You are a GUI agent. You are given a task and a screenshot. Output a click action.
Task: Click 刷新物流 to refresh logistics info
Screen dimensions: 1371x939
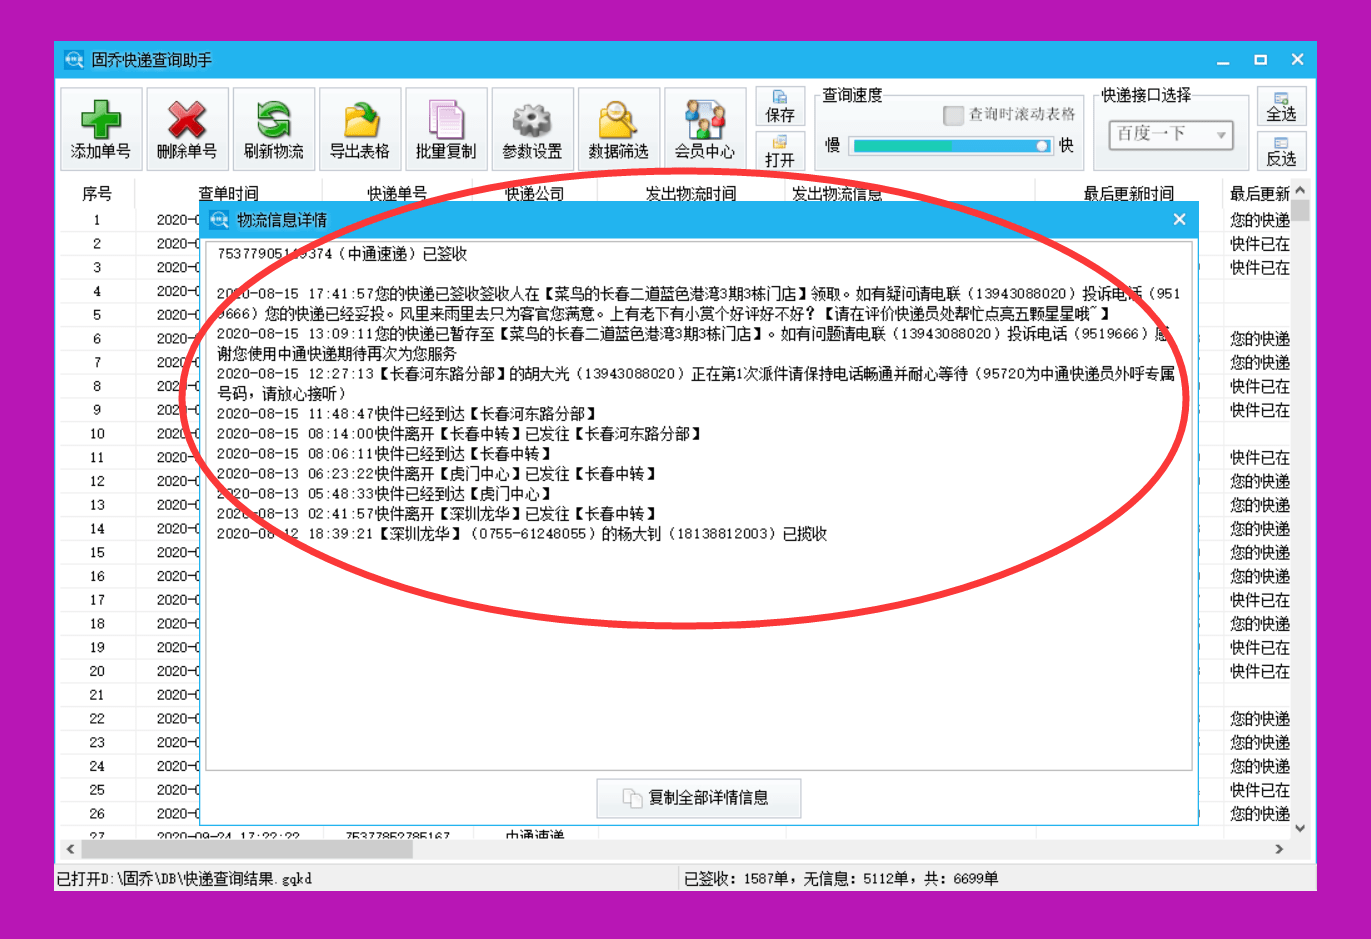[273, 128]
